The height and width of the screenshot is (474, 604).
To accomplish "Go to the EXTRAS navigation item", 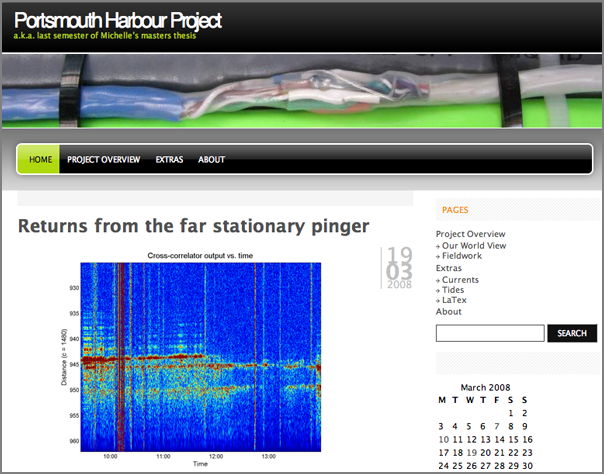I will pyautogui.click(x=169, y=160).
